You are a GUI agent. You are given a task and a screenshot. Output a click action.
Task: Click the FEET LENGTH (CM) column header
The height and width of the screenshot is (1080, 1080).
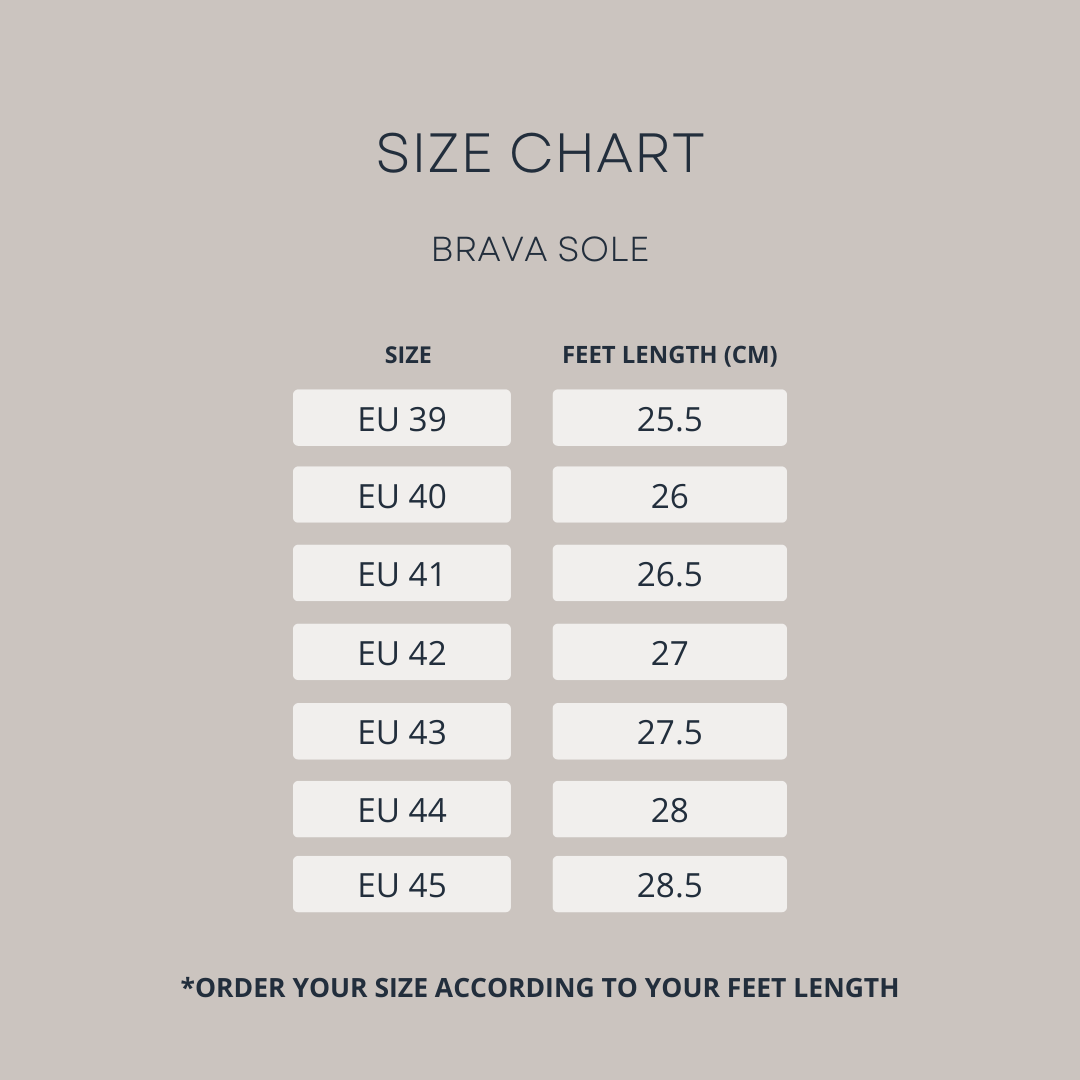pyautogui.click(x=670, y=355)
